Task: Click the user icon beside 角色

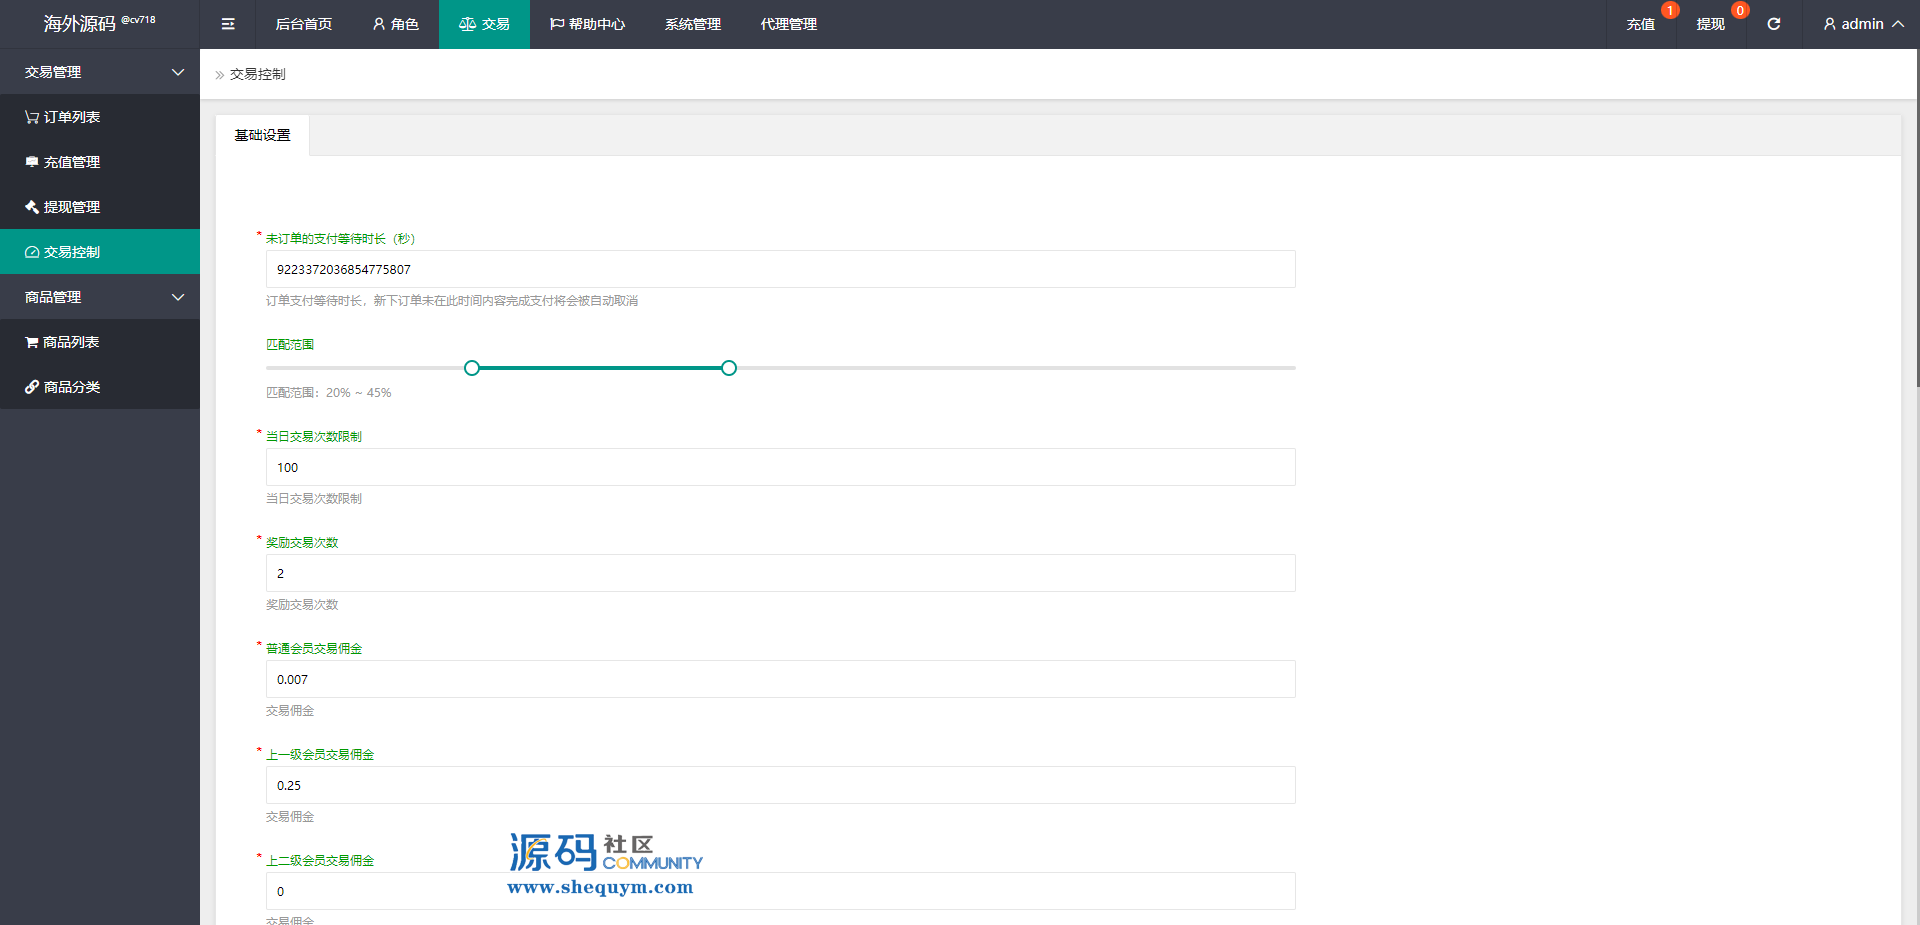Action: (379, 24)
